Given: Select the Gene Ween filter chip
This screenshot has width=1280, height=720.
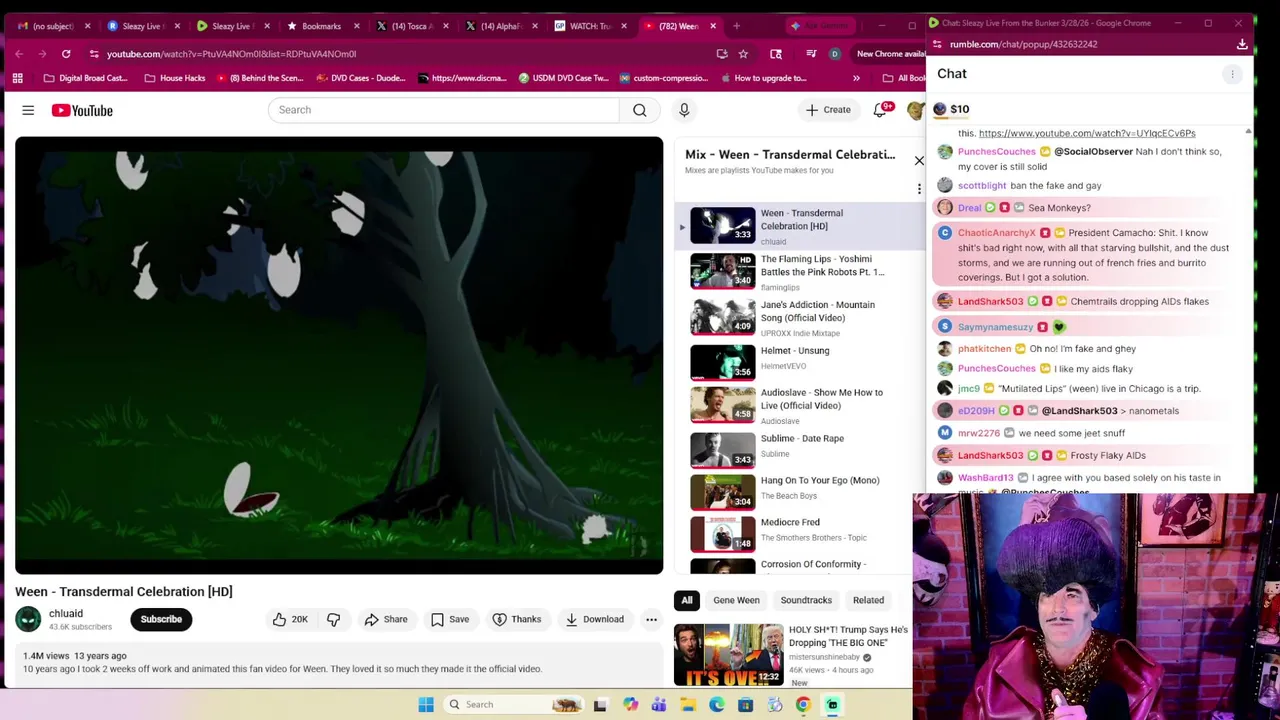Looking at the screenshot, I should coord(736,600).
